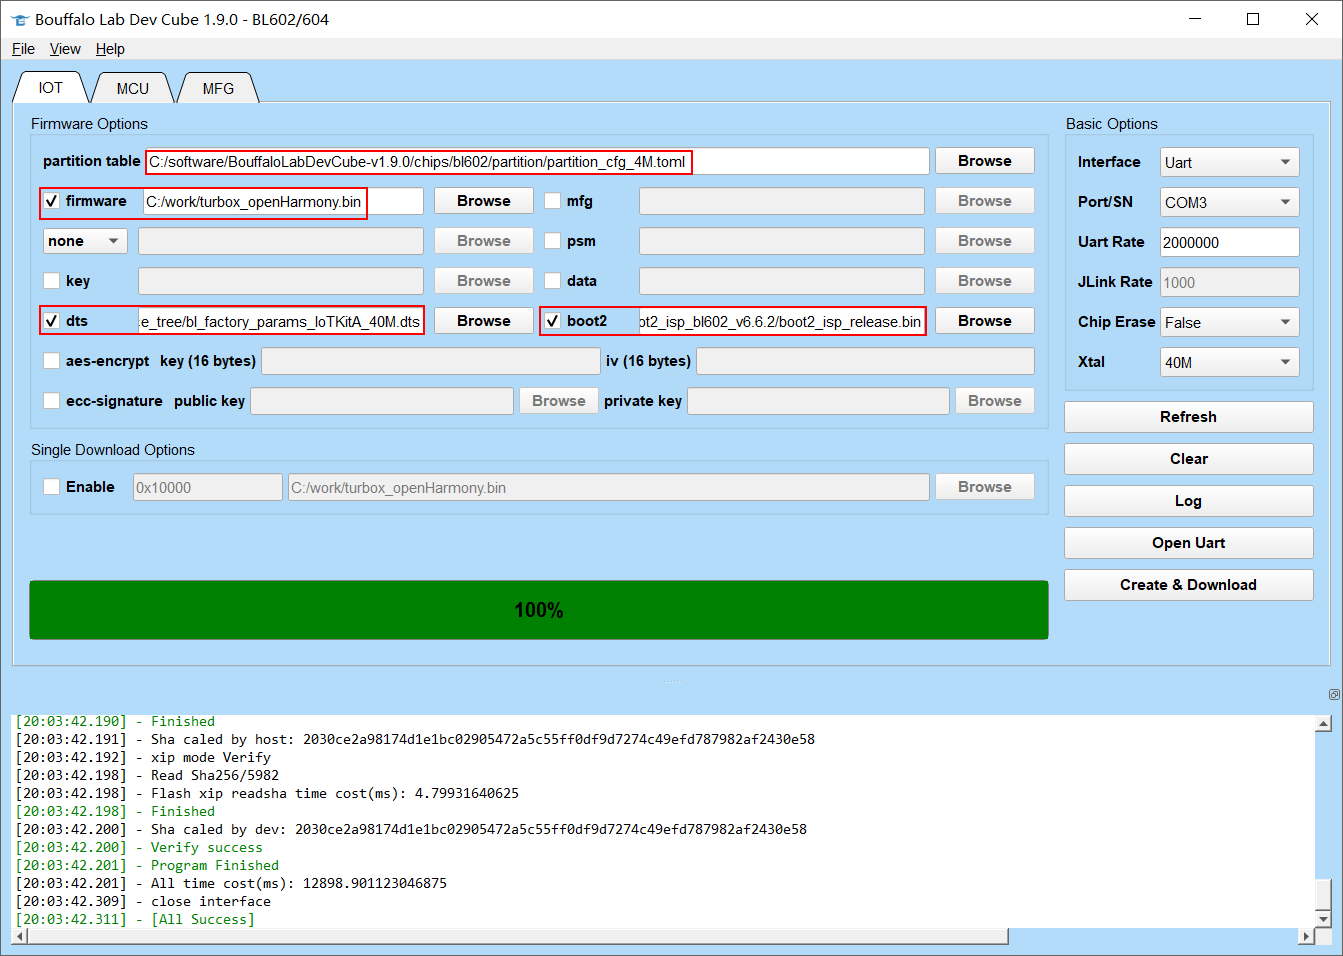Open the Port/SN COM3 dropdown
The image size is (1343, 956).
coord(1229,202)
